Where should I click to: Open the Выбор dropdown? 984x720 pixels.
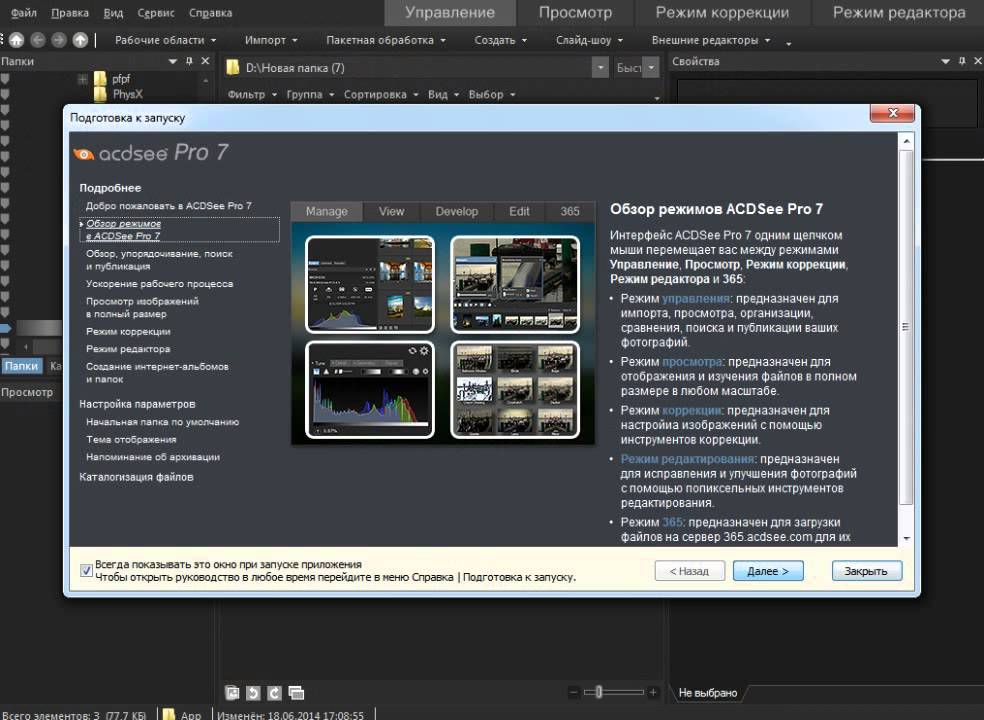click(492, 94)
